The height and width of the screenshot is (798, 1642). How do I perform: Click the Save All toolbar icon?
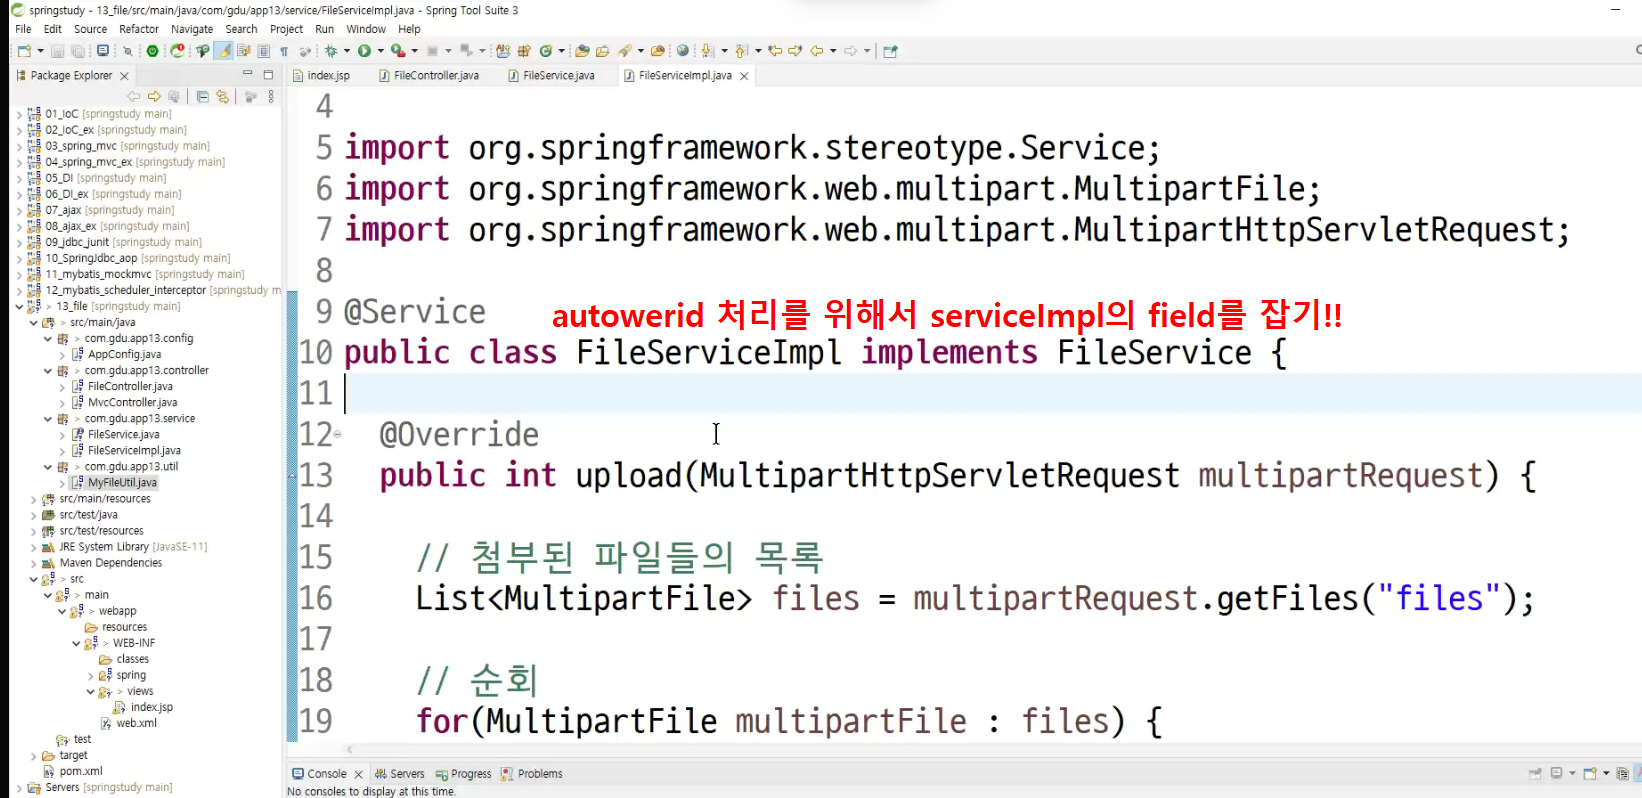click(x=77, y=51)
